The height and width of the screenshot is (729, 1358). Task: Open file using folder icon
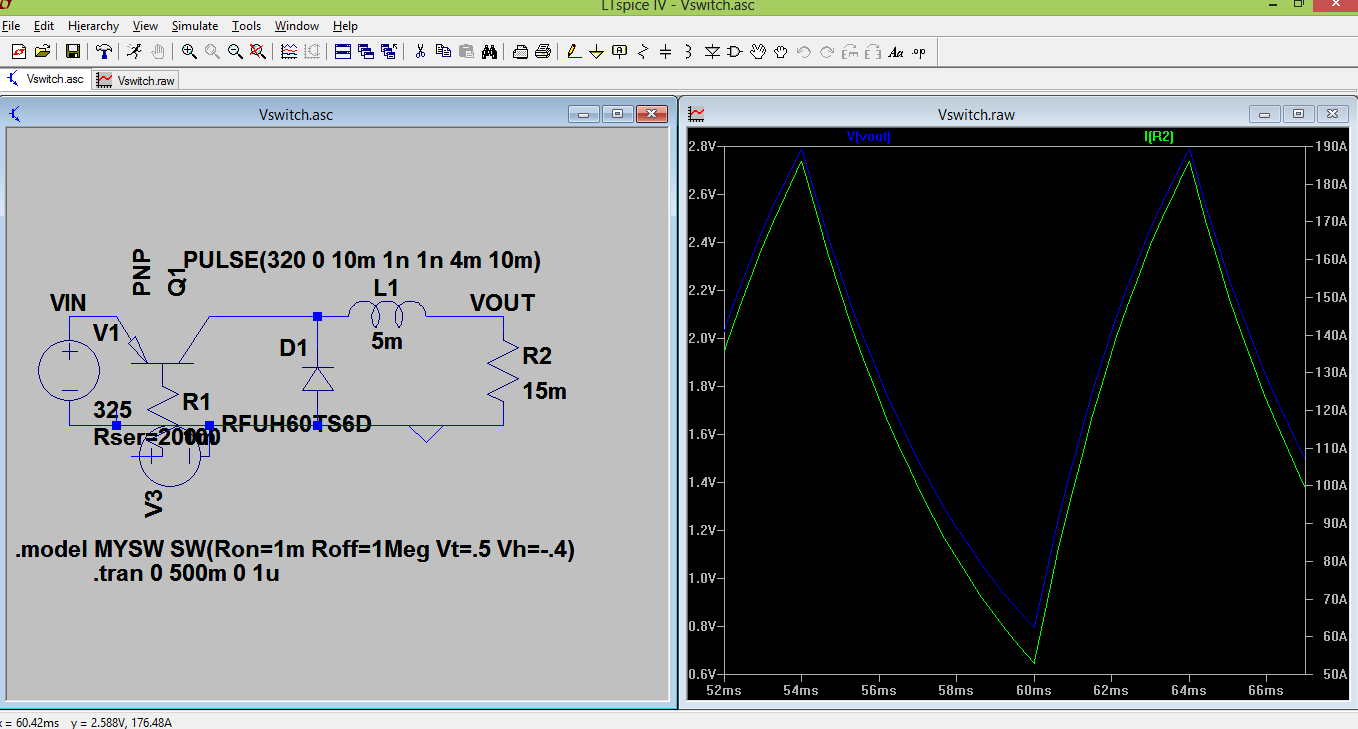[42, 51]
